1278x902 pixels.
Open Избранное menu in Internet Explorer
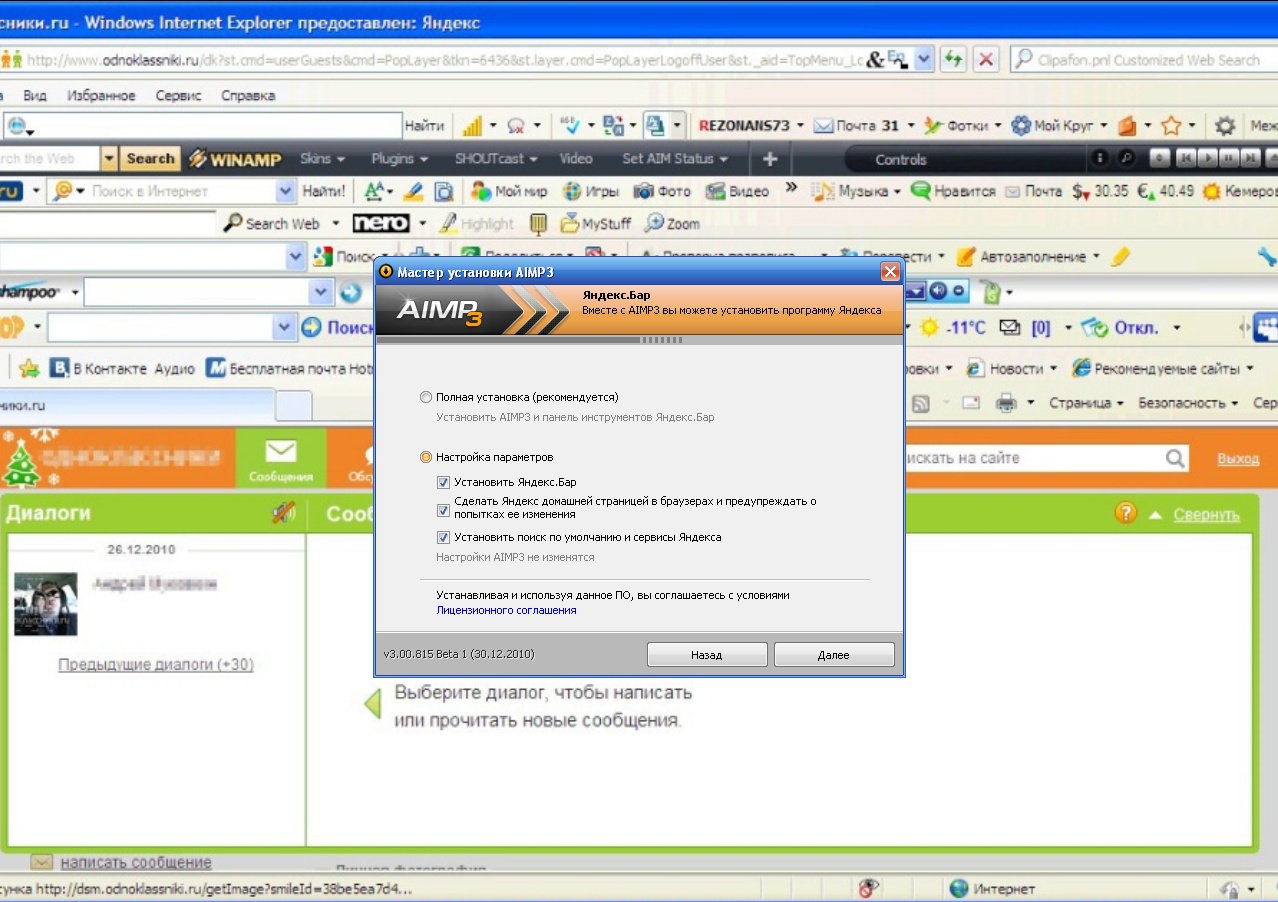click(101, 96)
